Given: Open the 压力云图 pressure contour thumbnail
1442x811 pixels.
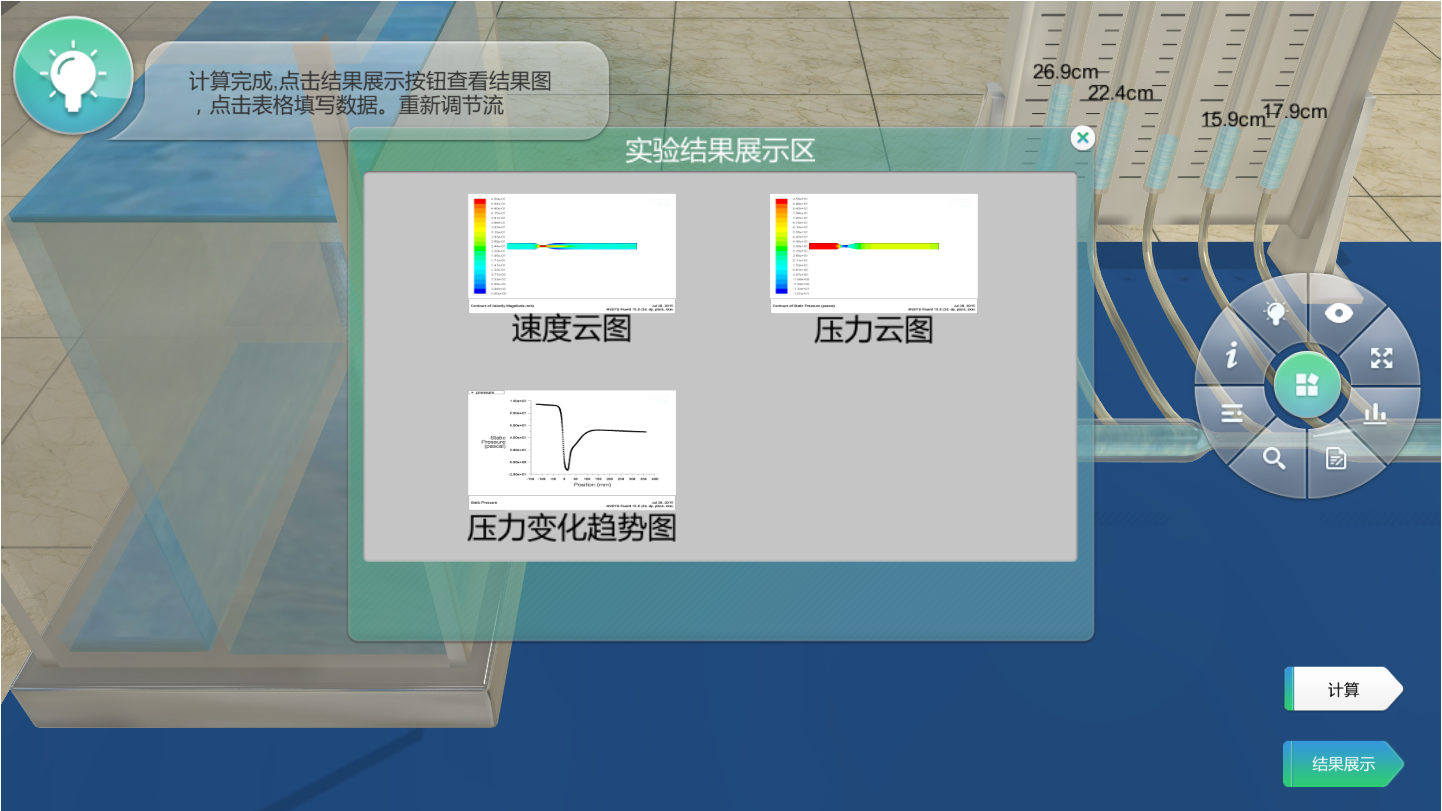Looking at the screenshot, I should pos(873,253).
